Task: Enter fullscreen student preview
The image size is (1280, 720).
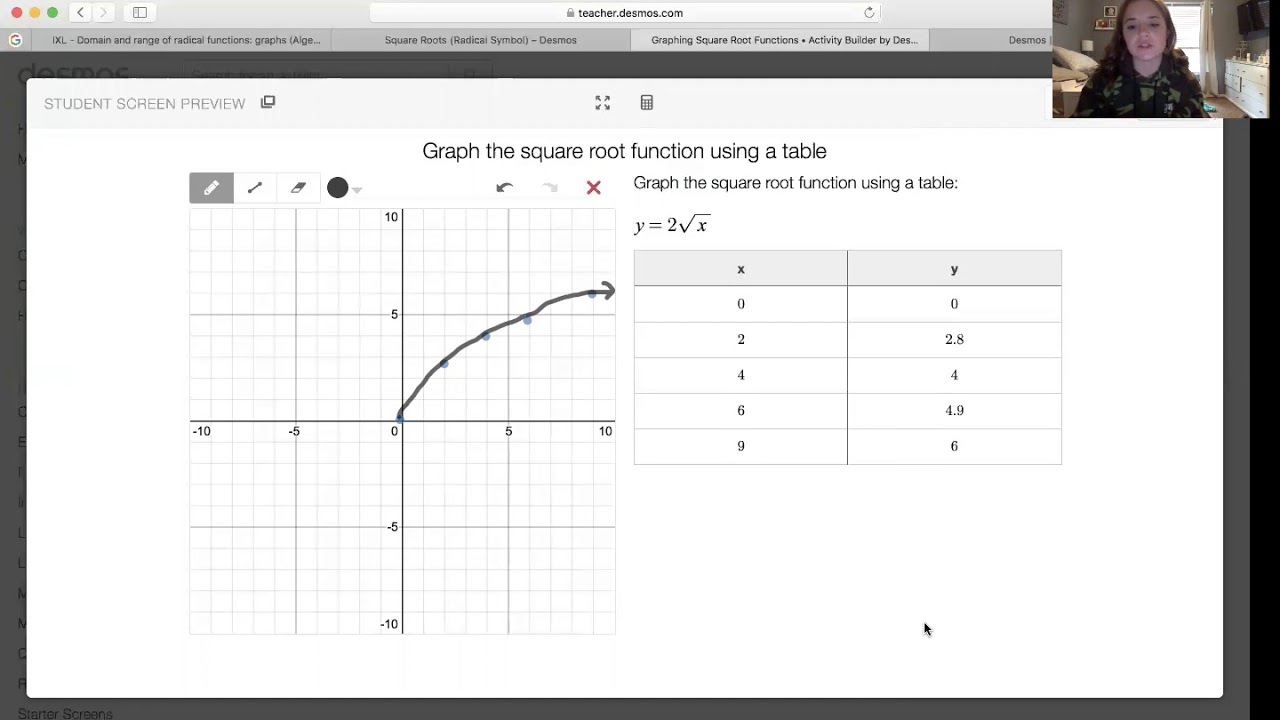Action: (x=602, y=103)
